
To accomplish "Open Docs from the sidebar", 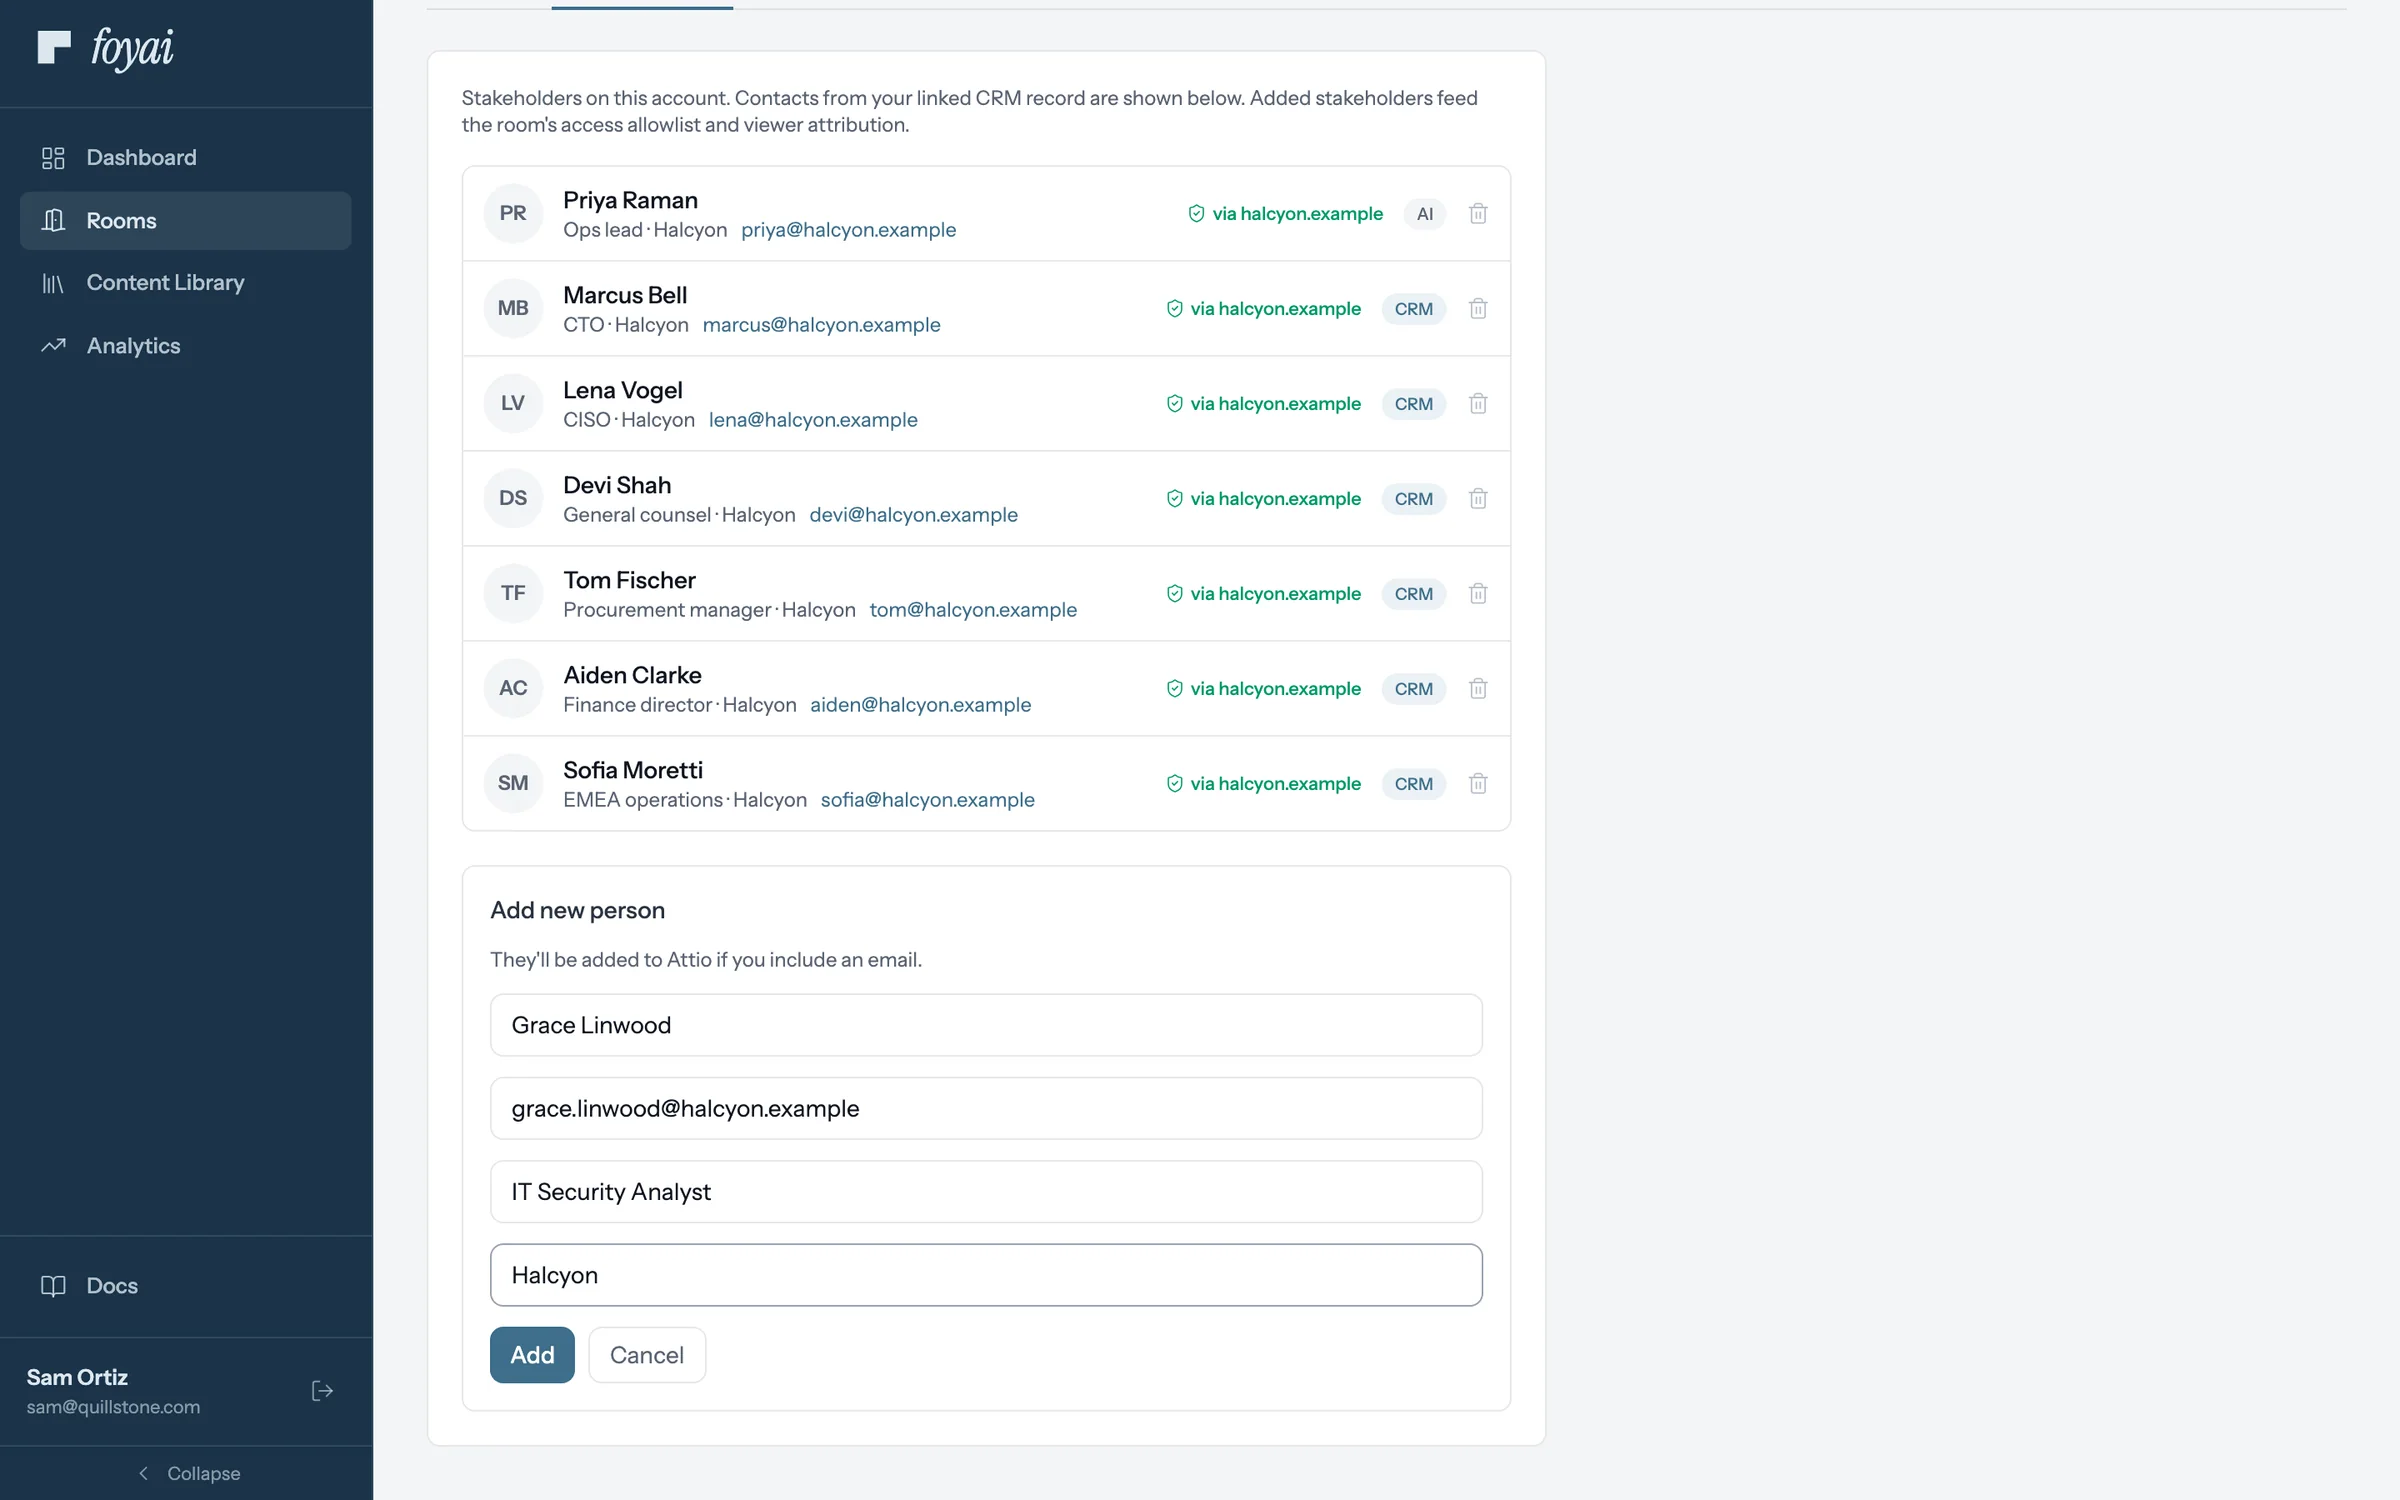I will (185, 1286).
